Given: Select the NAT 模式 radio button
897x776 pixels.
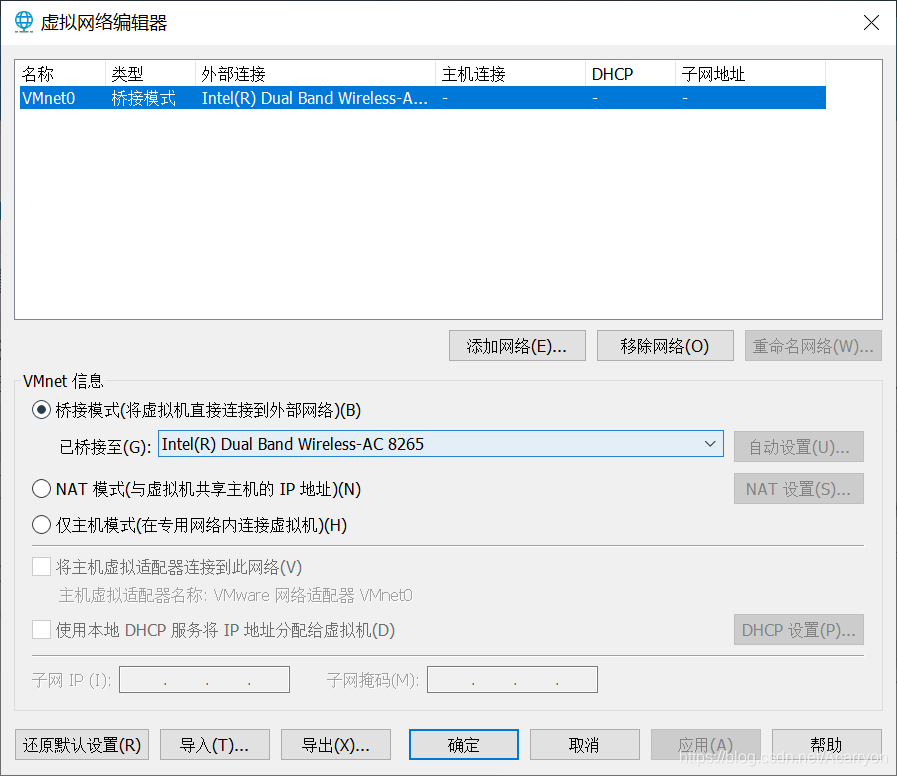Looking at the screenshot, I should [41, 489].
